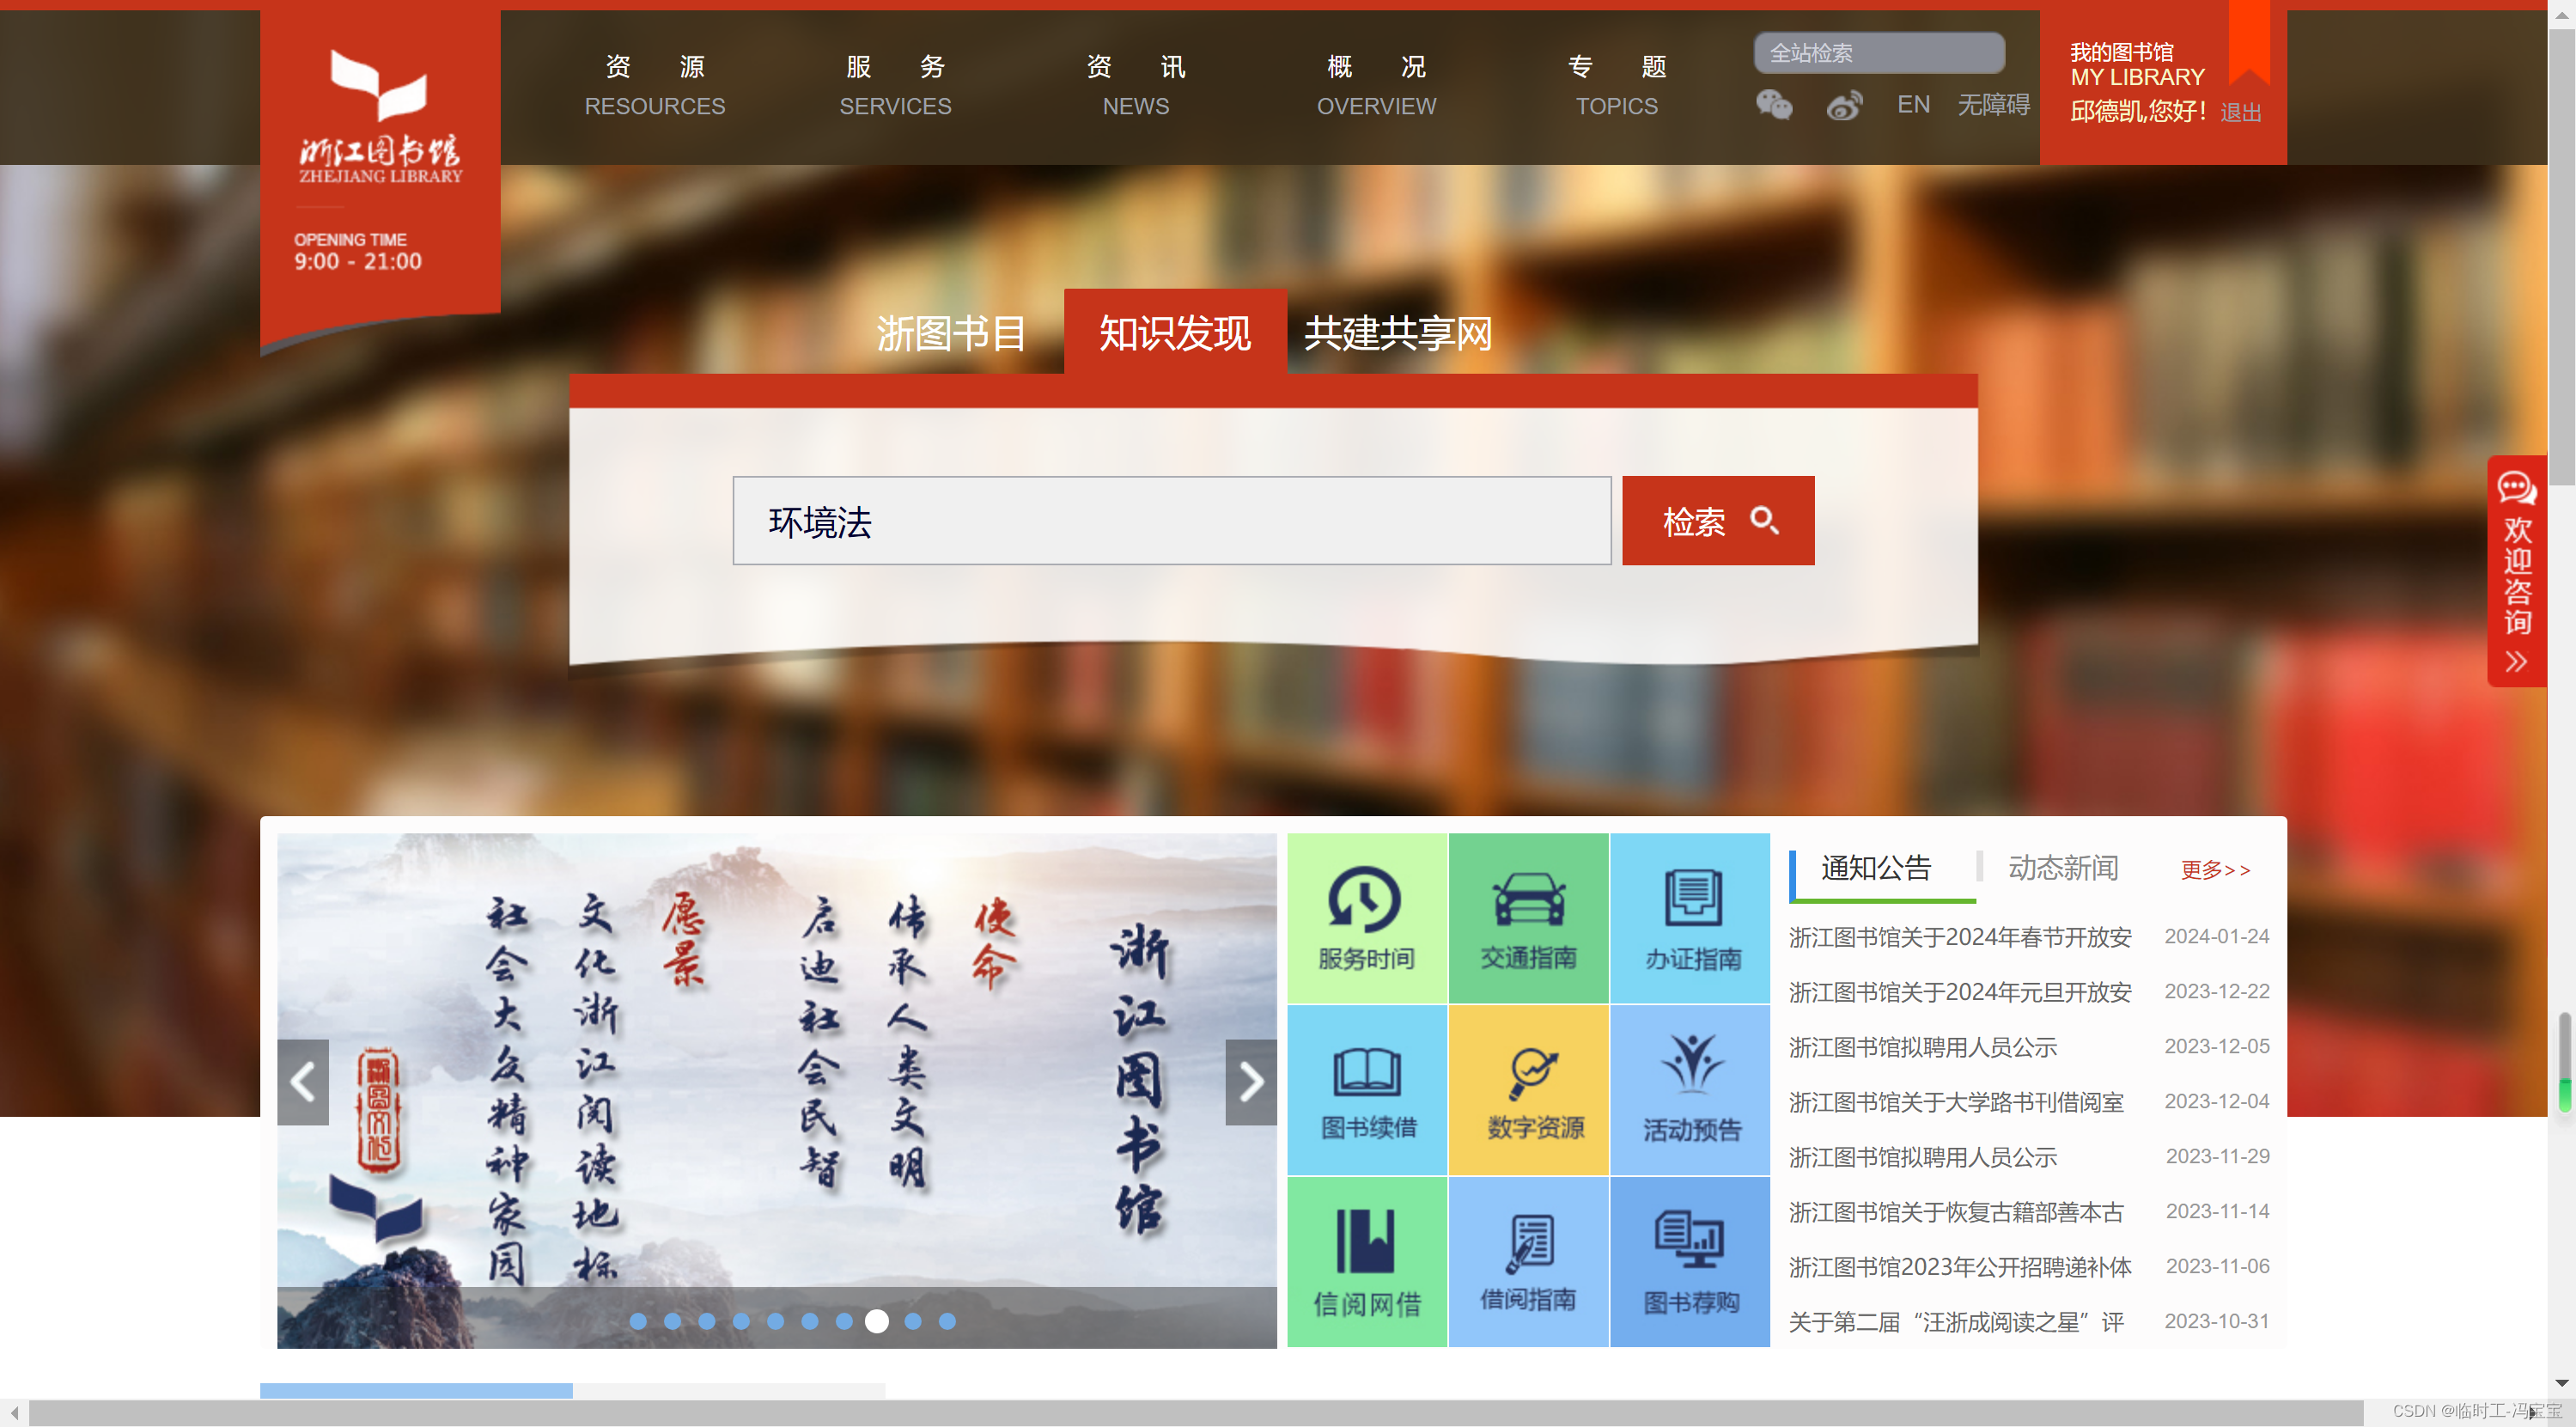Click the 退出 logout link
This screenshot has height=1427, width=2576.
[2240, 113]
